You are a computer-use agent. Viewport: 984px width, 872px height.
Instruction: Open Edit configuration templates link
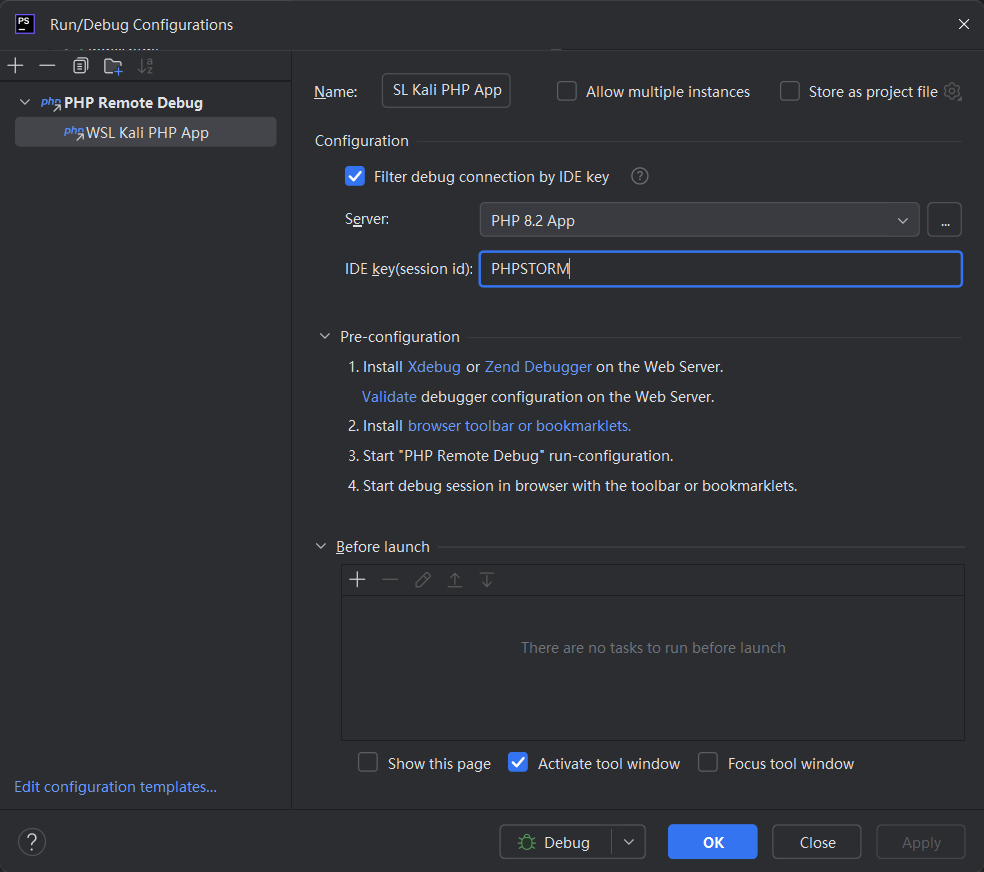[x=115, y=787]
